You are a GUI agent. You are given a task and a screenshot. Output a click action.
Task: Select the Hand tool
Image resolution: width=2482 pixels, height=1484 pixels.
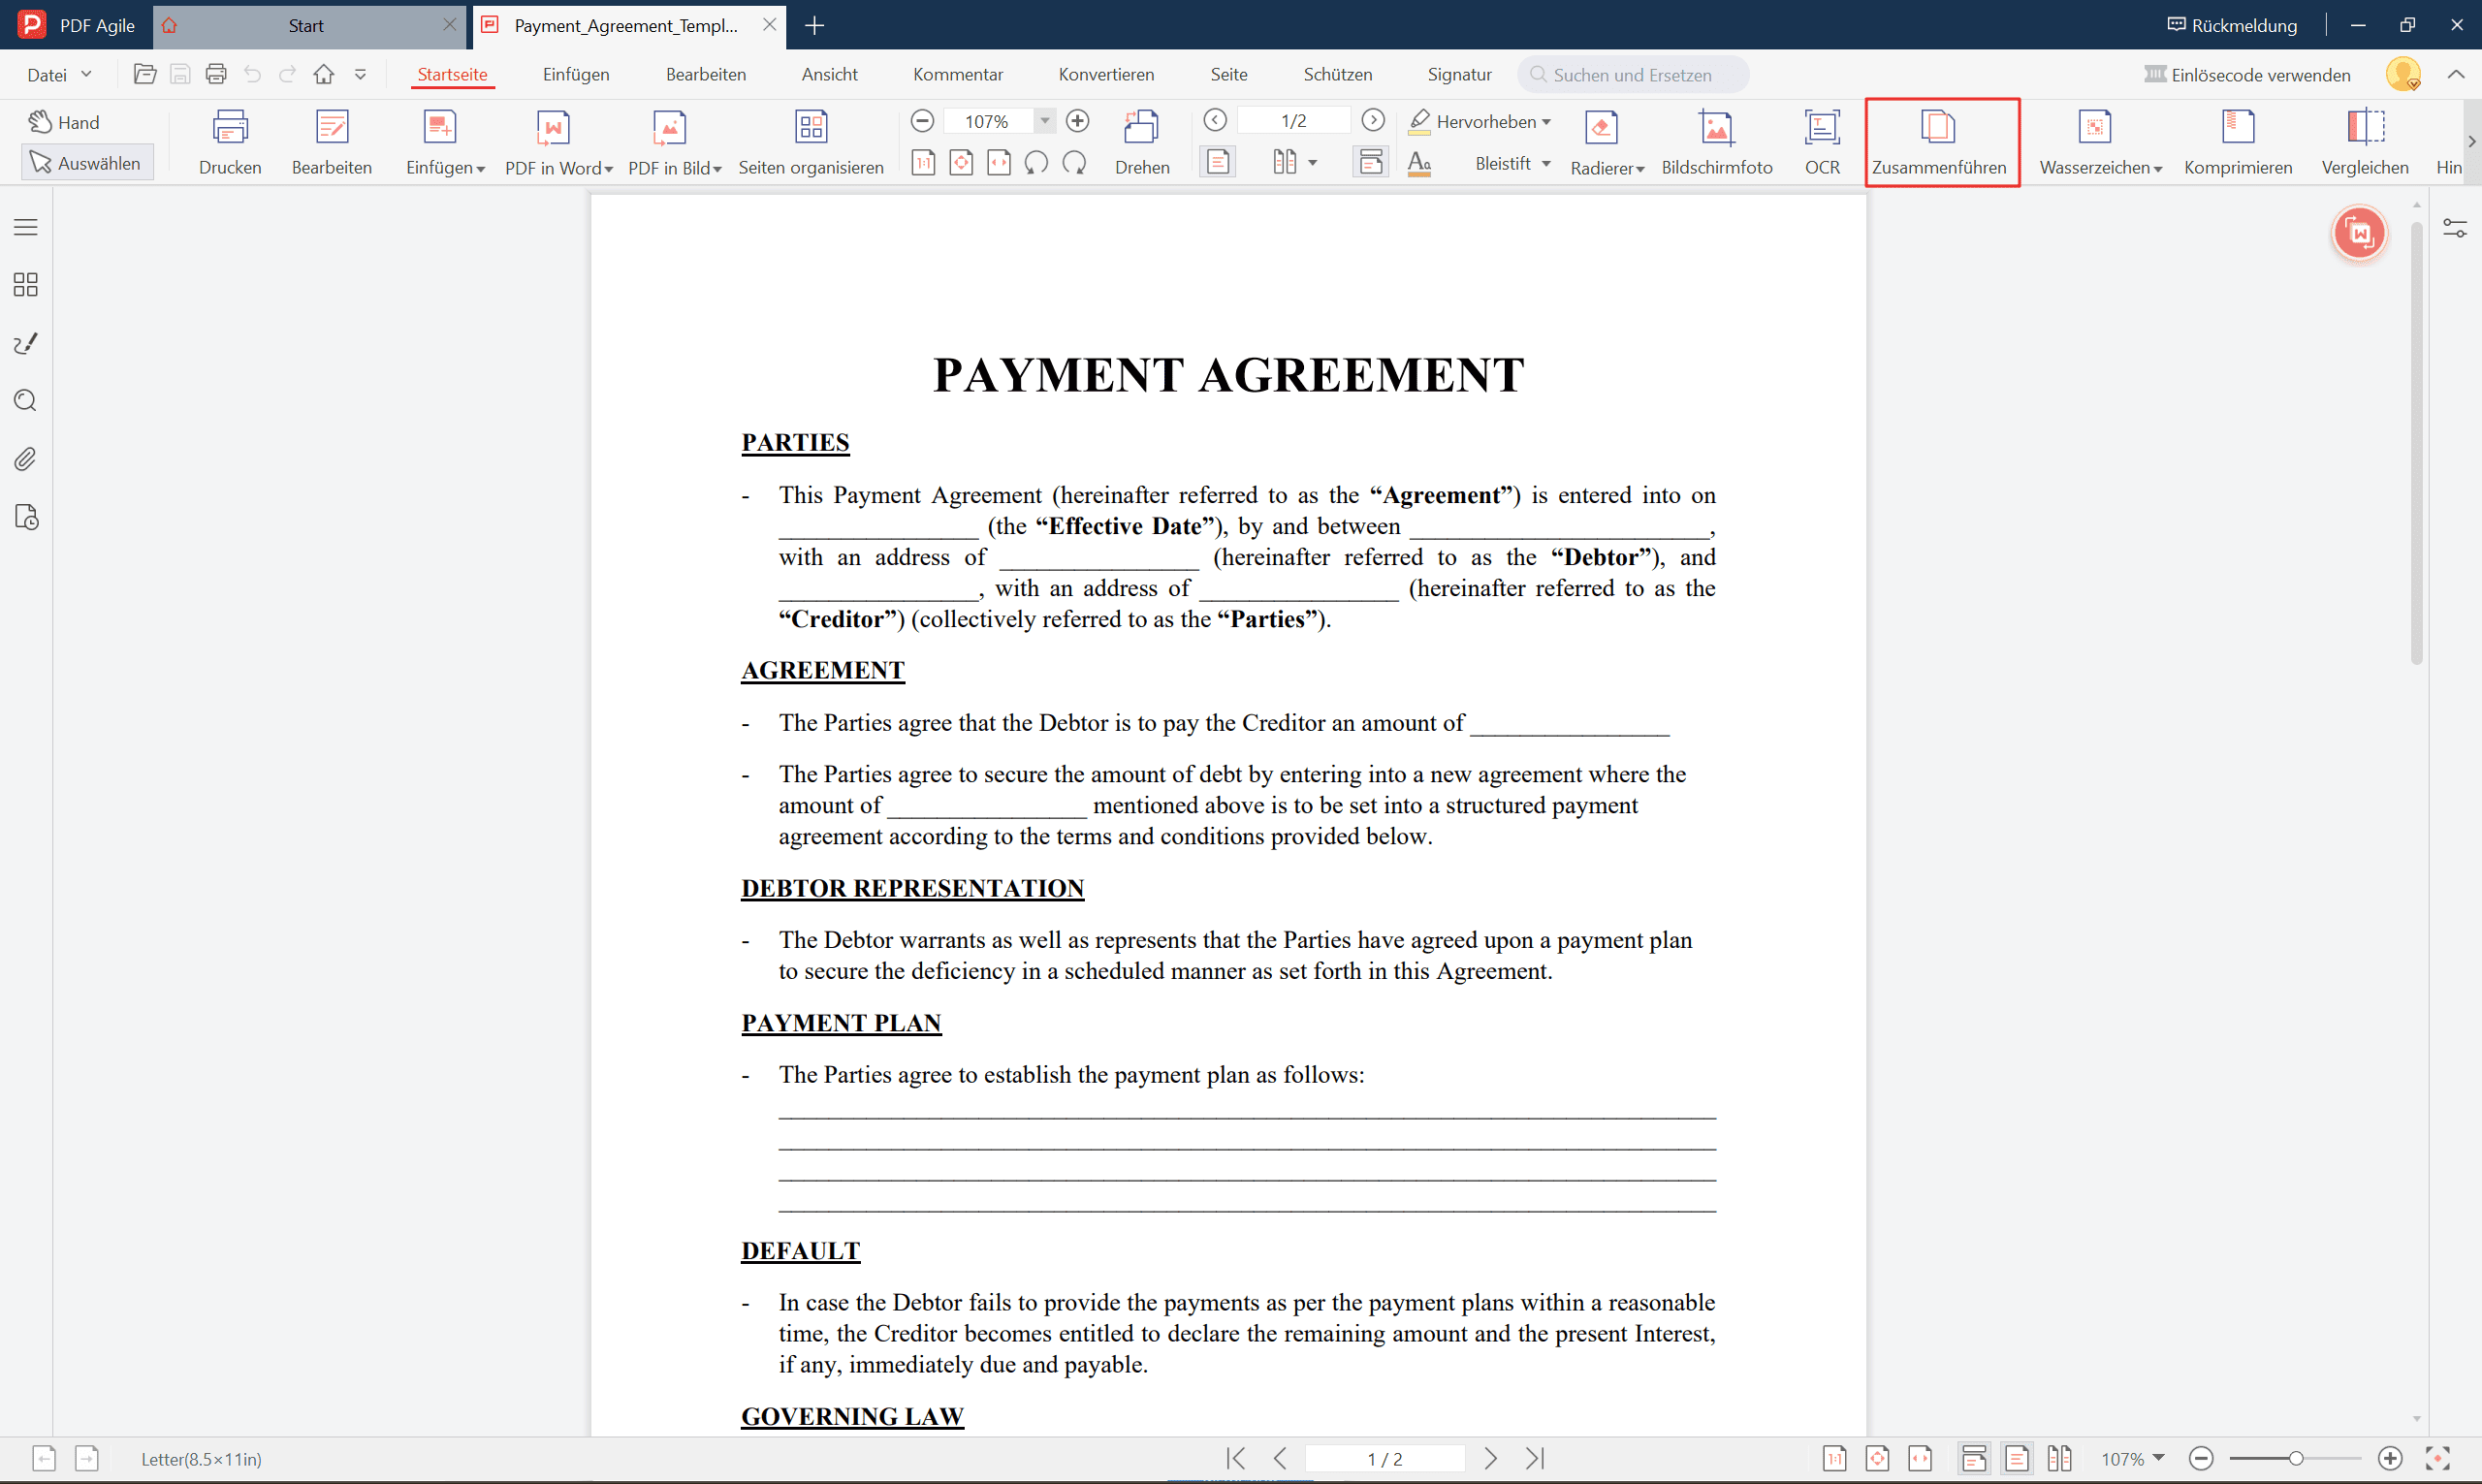point(65,122)
